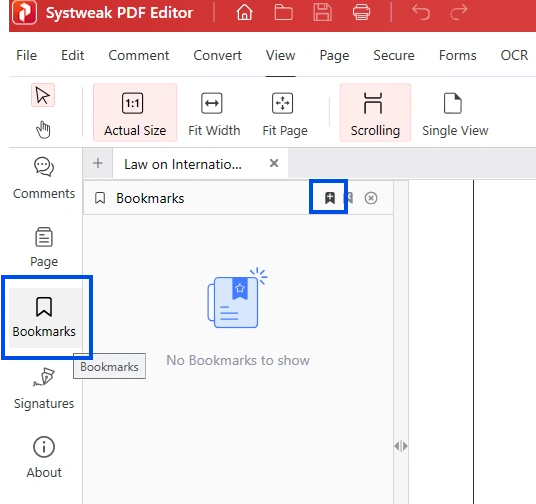Open the Edit menu
Viewport: 536px width, 504px height.
72,55
